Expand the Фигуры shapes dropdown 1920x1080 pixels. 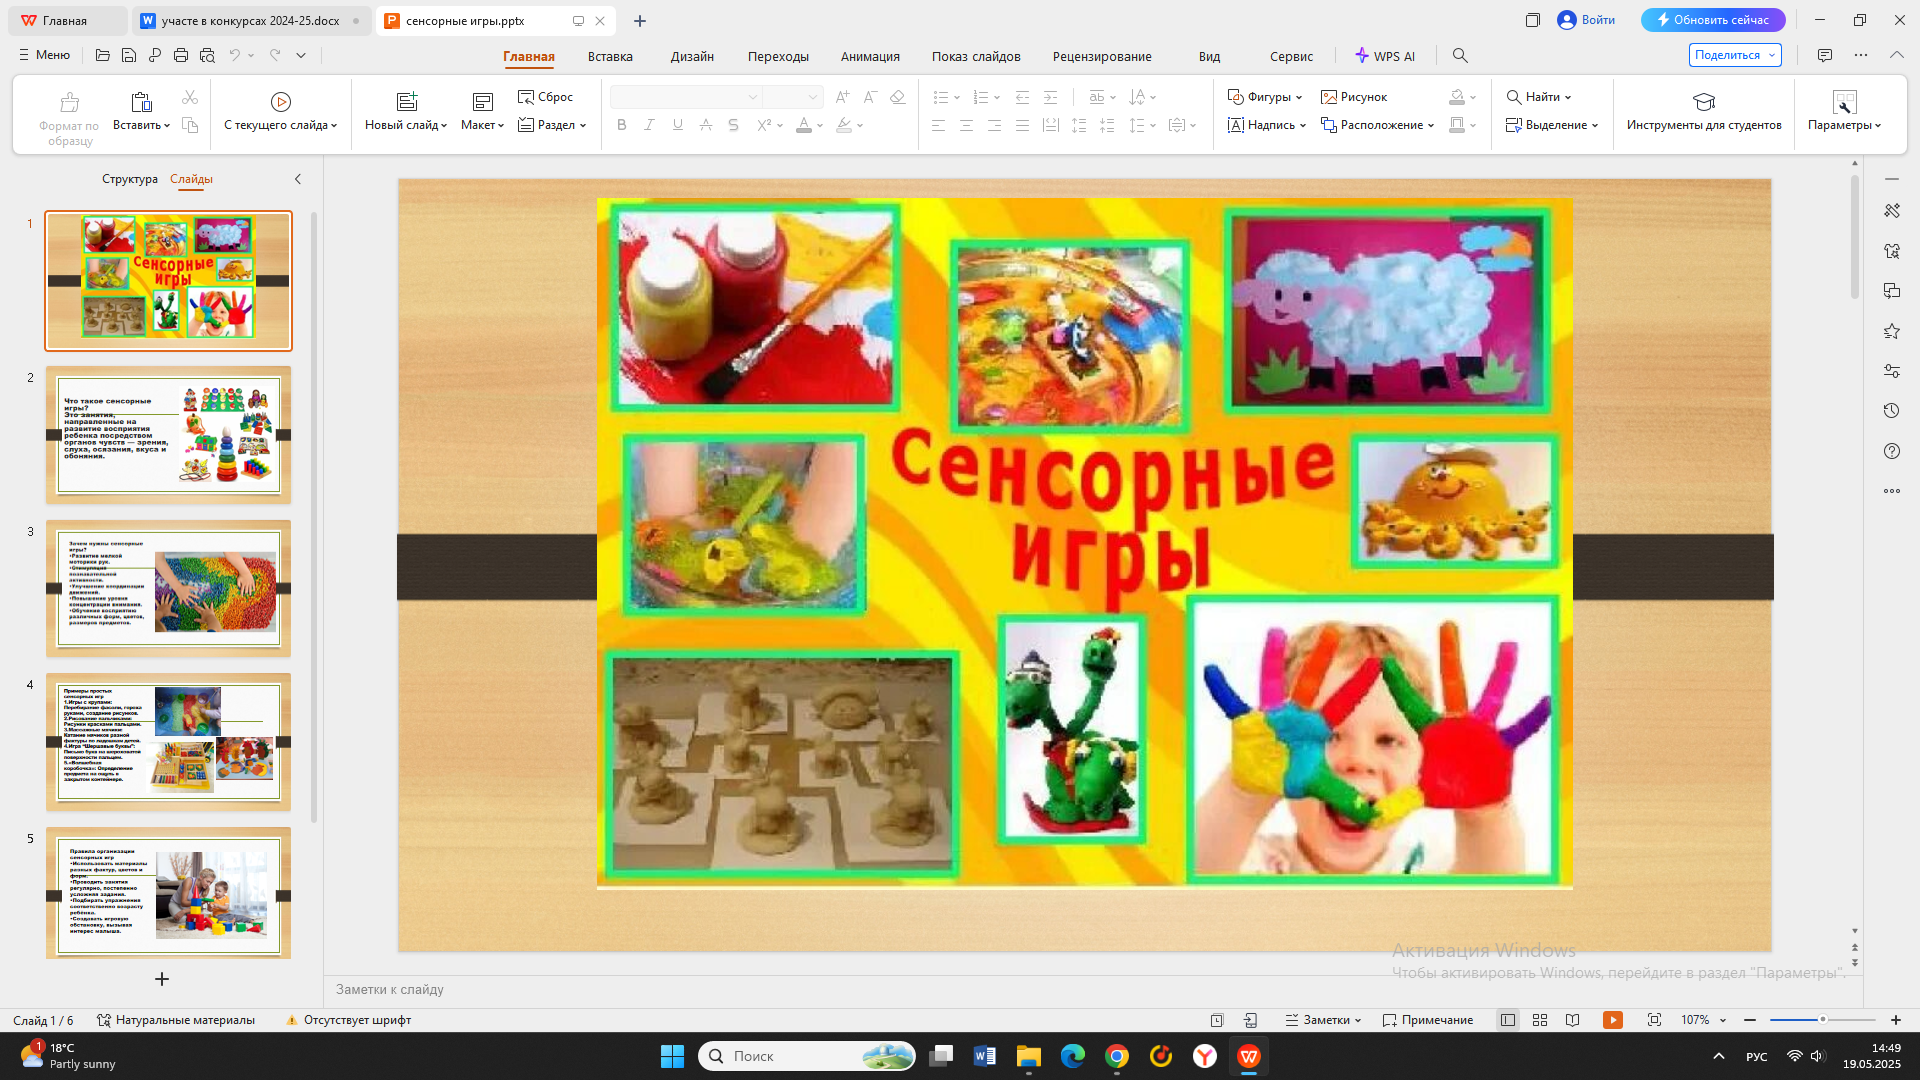point(1299,98)
